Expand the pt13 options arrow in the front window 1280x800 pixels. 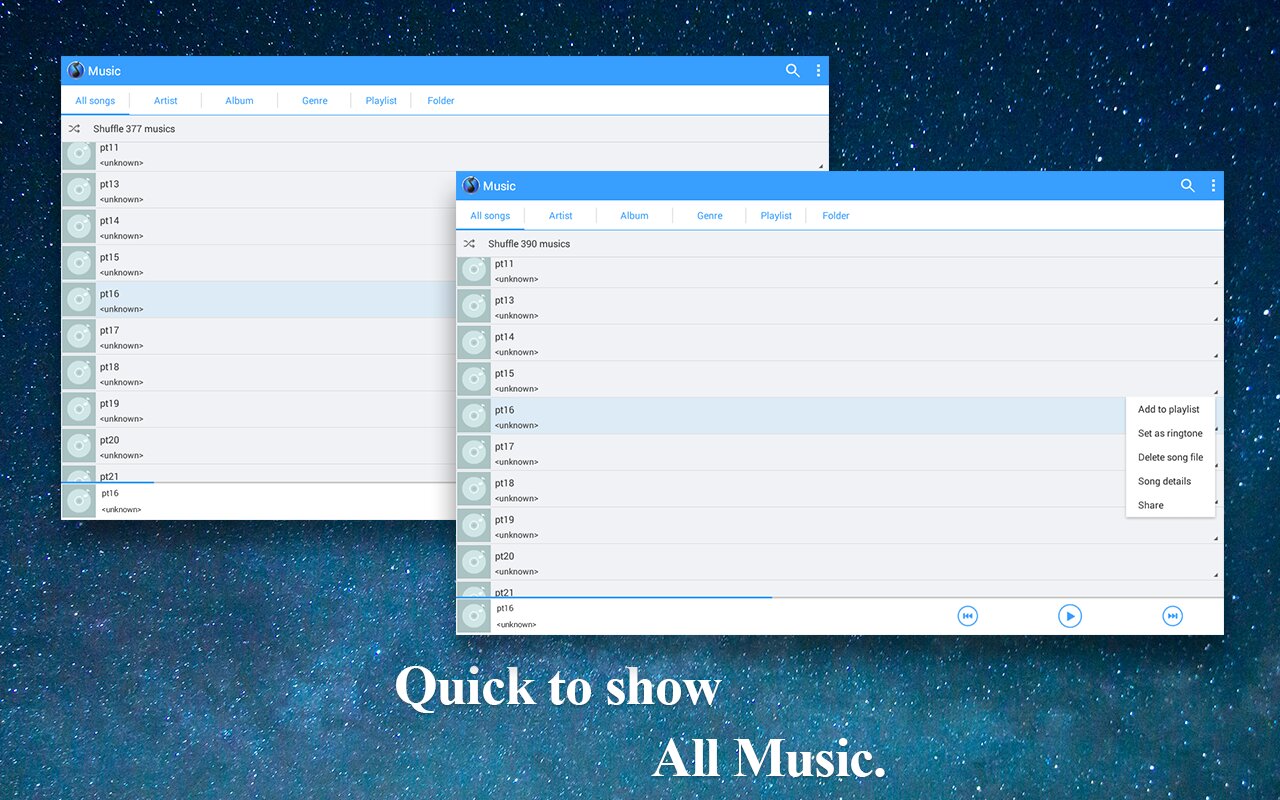tap(1216, 319)
